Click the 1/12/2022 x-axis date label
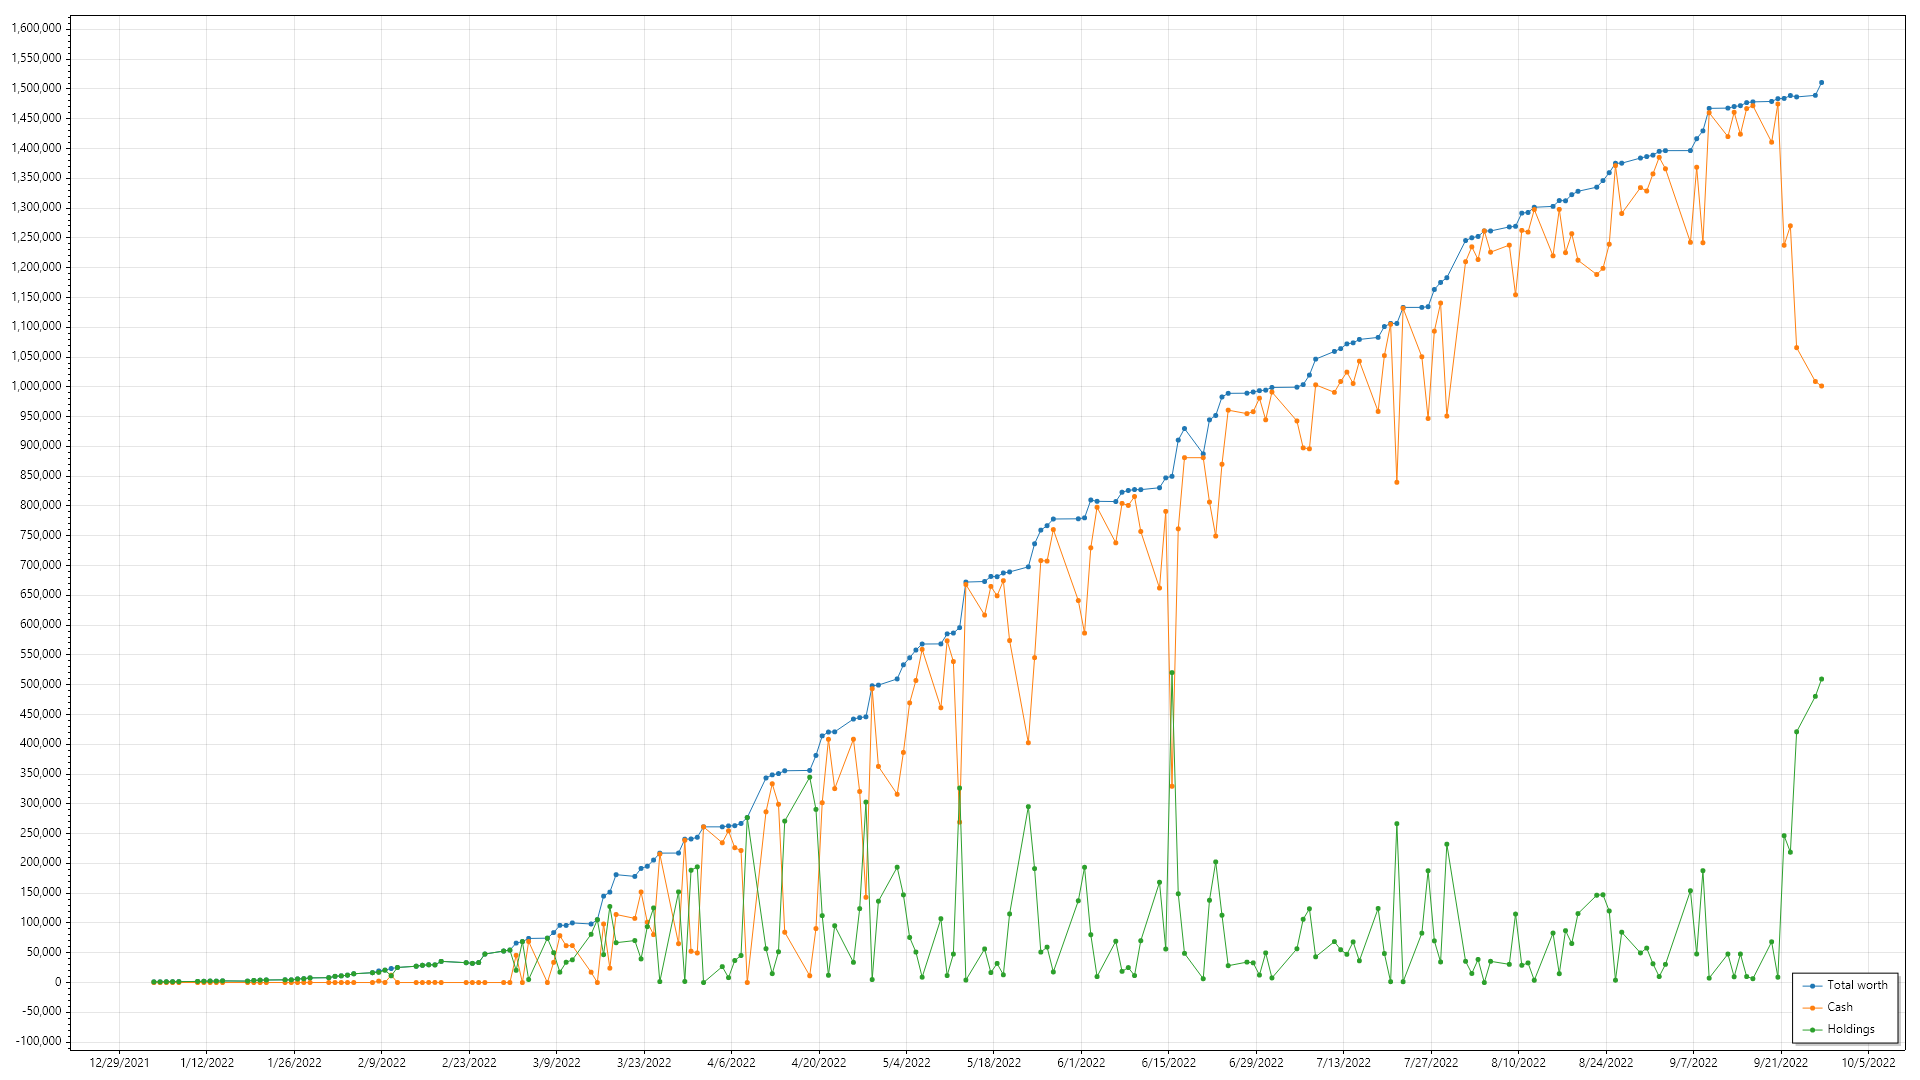1920x1080 pixels. [207, 1063]
